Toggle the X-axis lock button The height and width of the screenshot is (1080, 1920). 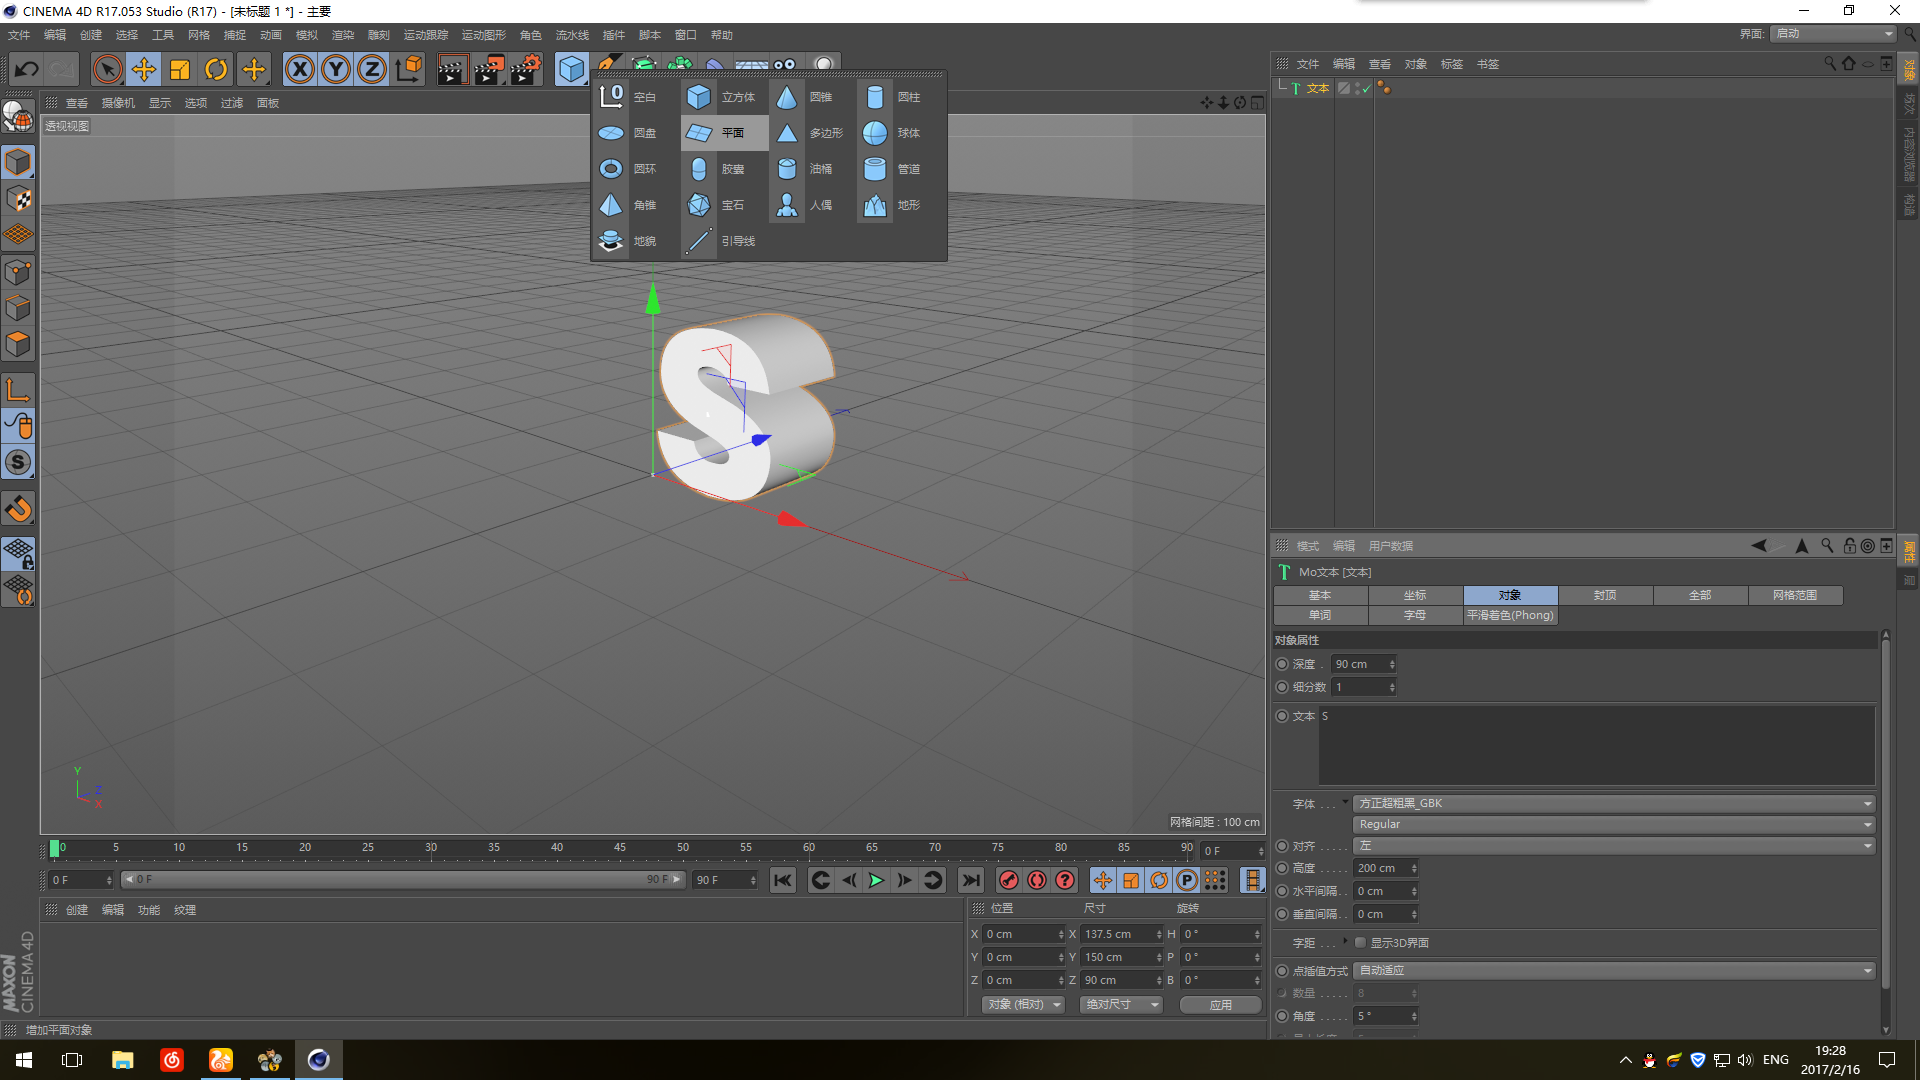pyautogui.click(x=299, y=69)
